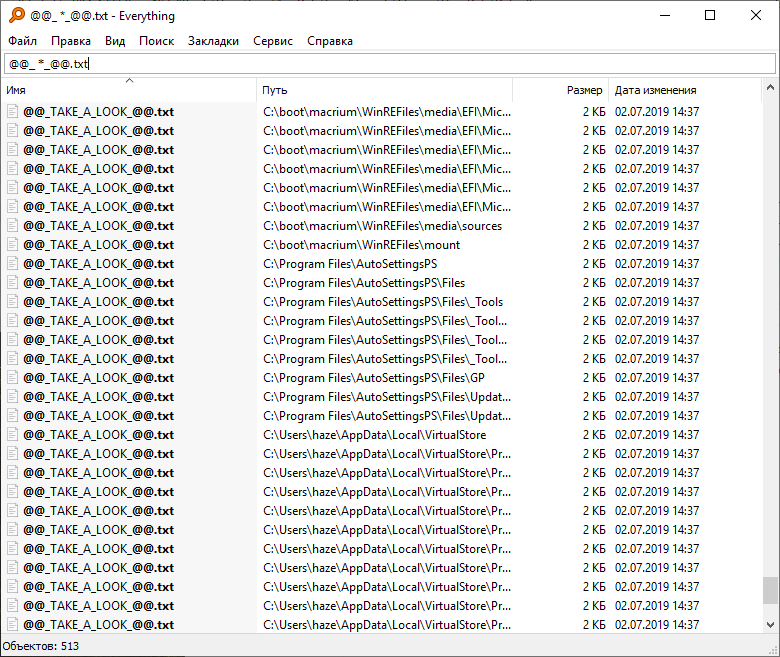The image size is (780, 657).
Task: Close the Everything window
Action: pyautogui.click(x=756, y=15)
